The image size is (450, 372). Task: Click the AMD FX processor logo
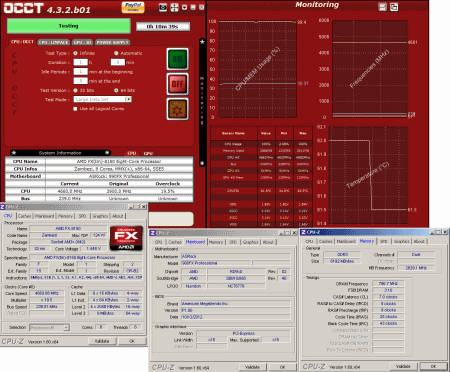[126, 238]
